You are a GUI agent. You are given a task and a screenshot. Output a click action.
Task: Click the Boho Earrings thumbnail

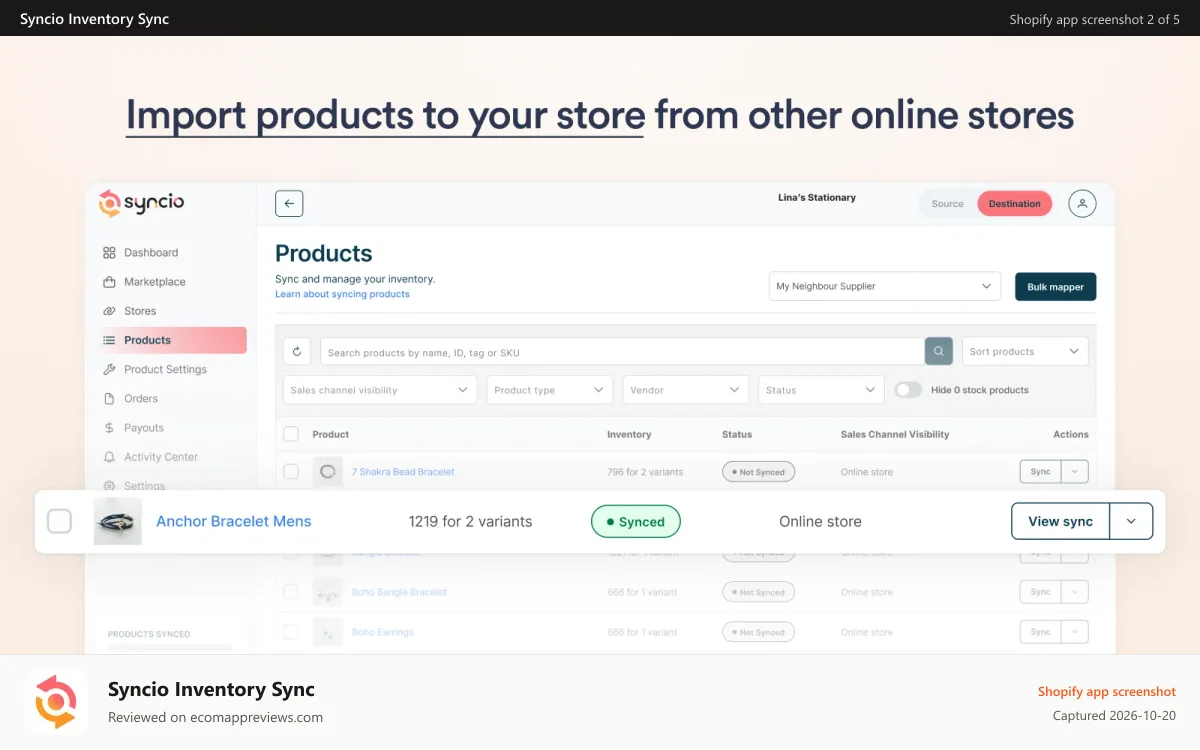coord(327,632)
